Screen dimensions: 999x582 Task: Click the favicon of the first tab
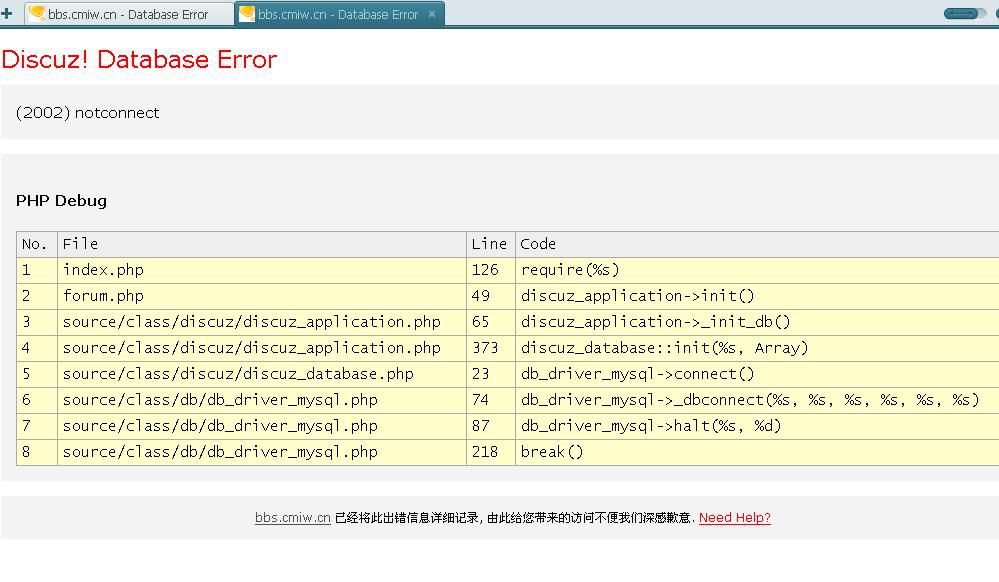pyautogui.click(x=38, y=13)
